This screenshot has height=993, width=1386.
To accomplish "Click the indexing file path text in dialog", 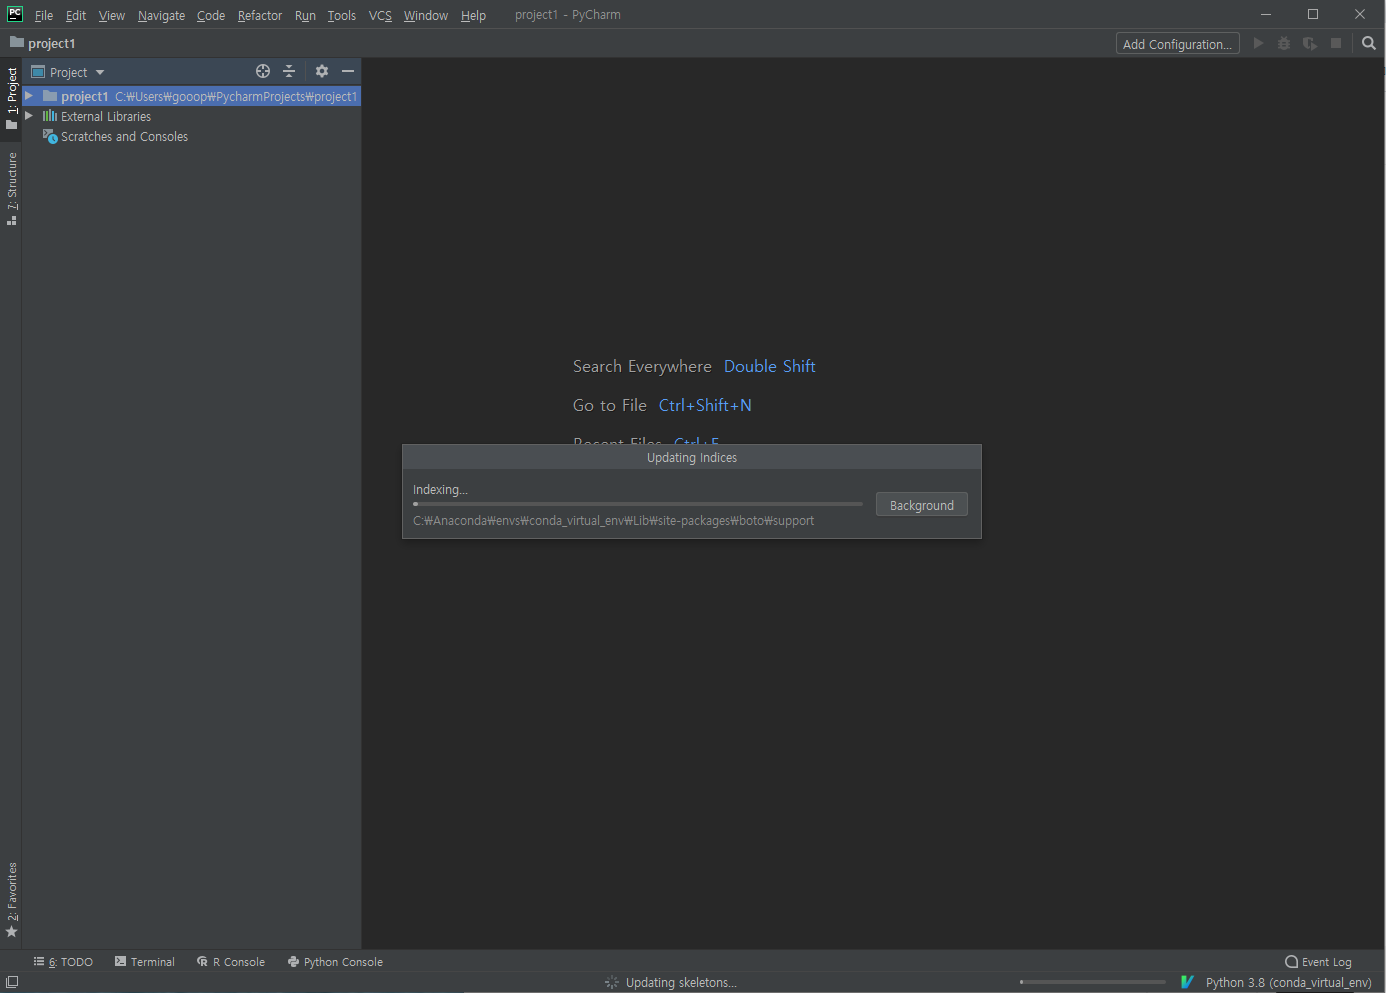I will pos(613,520).
